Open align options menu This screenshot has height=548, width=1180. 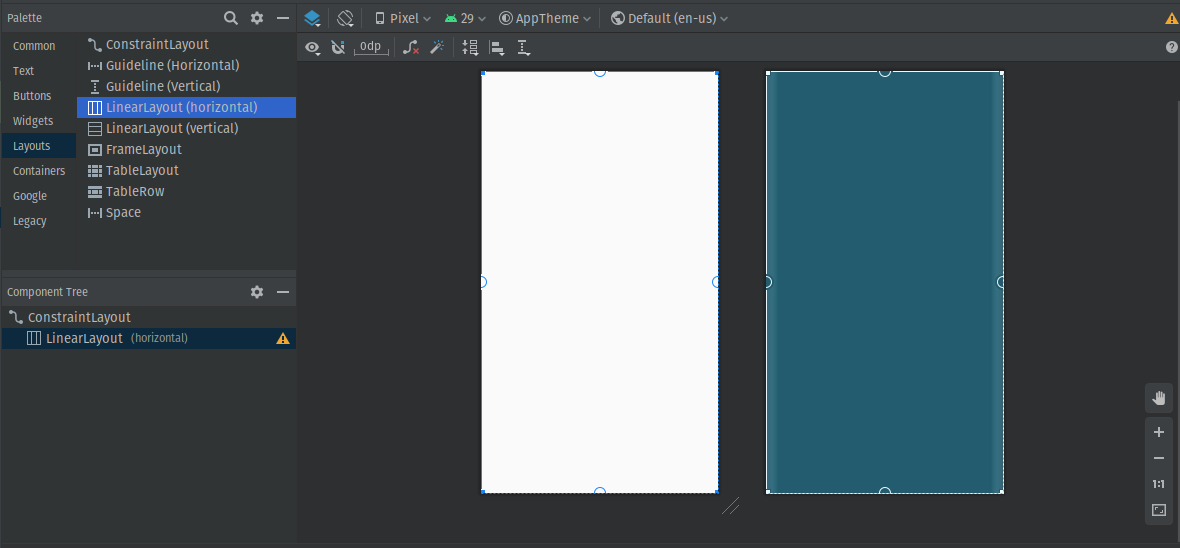pyautogui.click(x=497, y=47)
